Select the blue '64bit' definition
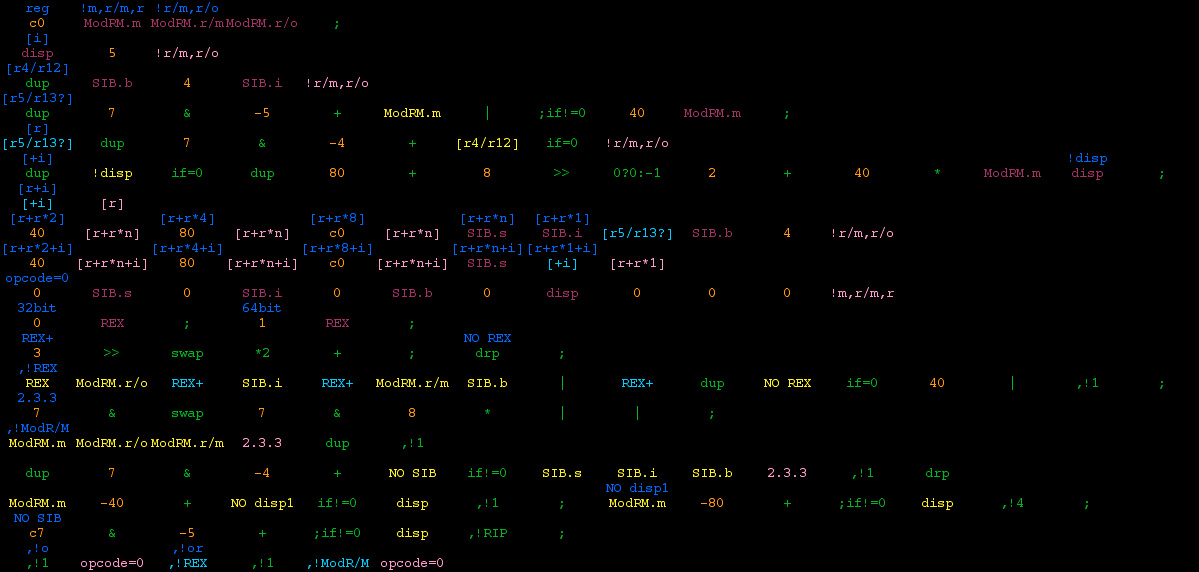The image size is (1199, 572). pyautogui.click(x=262, y=309)
